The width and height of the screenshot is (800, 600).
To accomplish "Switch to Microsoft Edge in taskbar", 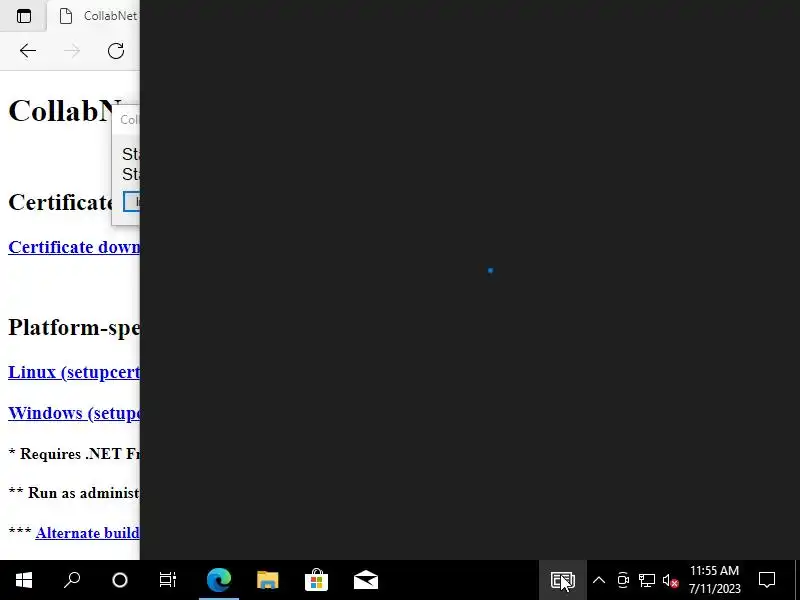I will 219,580.
